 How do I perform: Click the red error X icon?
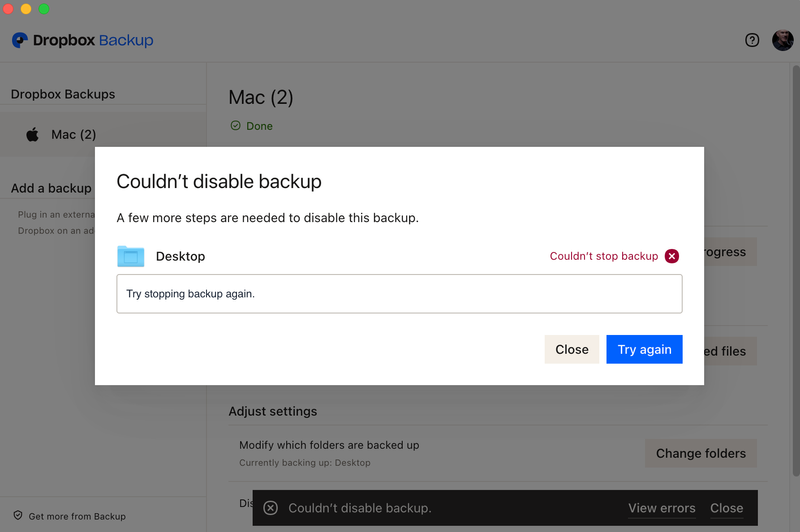coord(672,256)
